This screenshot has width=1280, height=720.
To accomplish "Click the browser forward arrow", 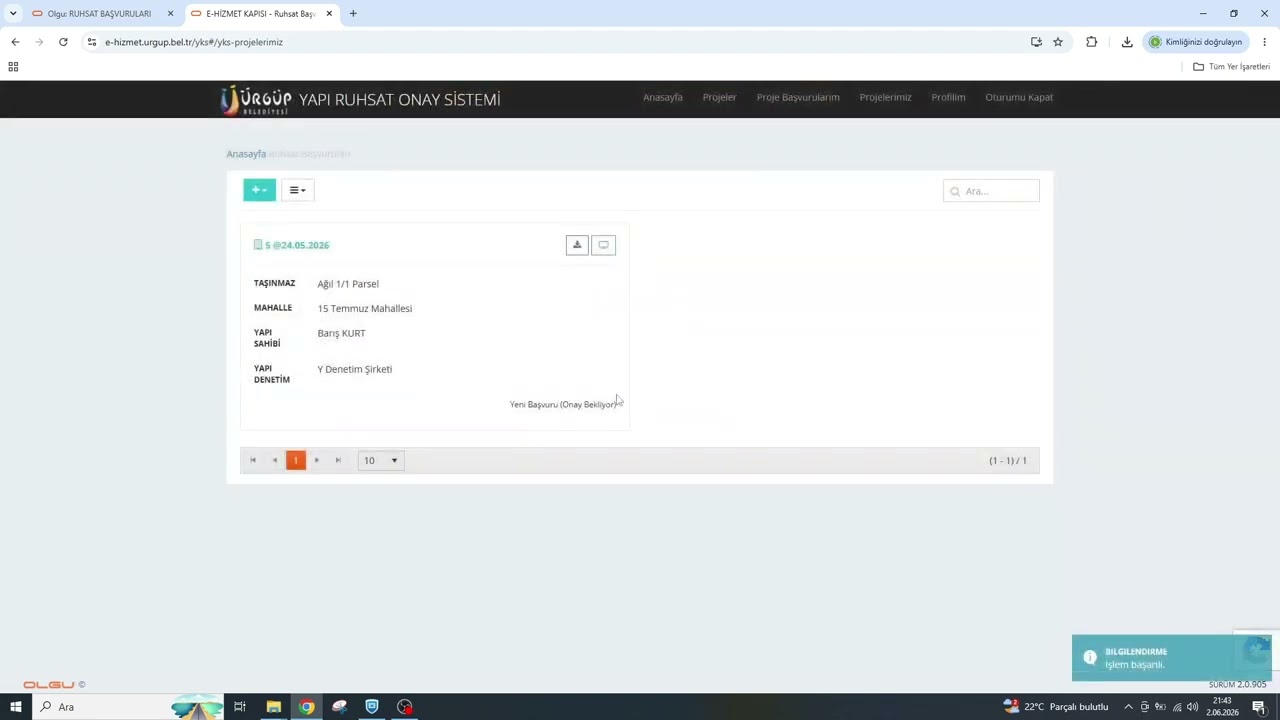I will point(39,42).
